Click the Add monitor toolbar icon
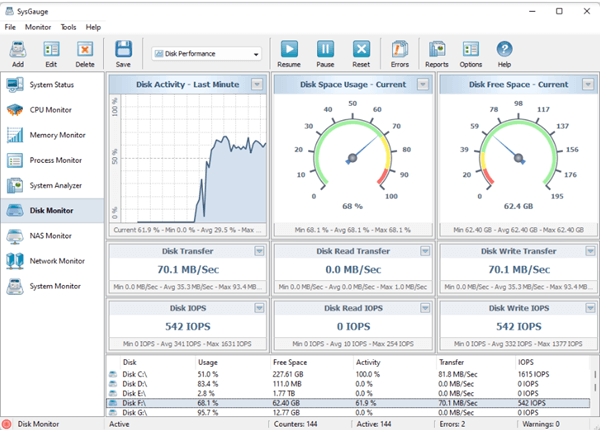 [x=18, y=50]
